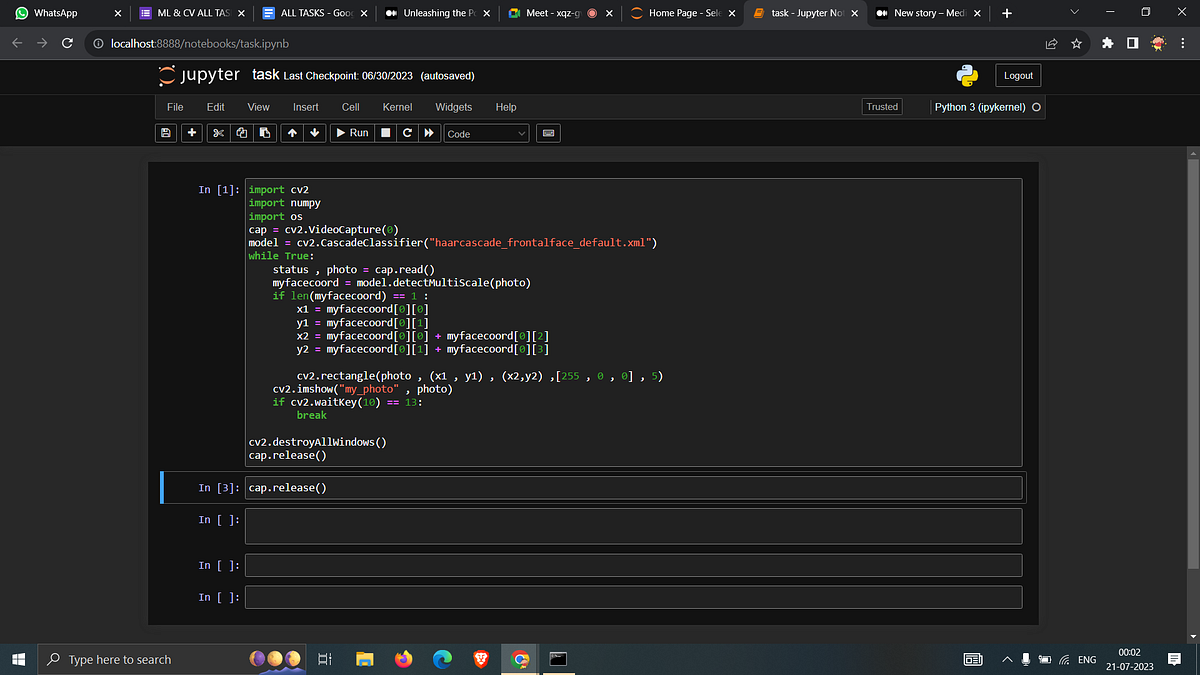Open the Kernel menu
1200x675 pixels.
[397, 107]
